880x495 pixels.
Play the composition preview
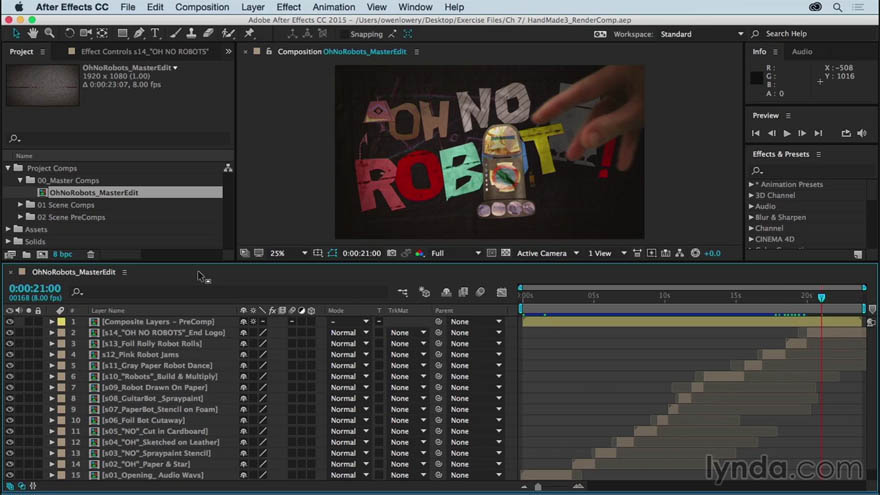tap(787, 133)
